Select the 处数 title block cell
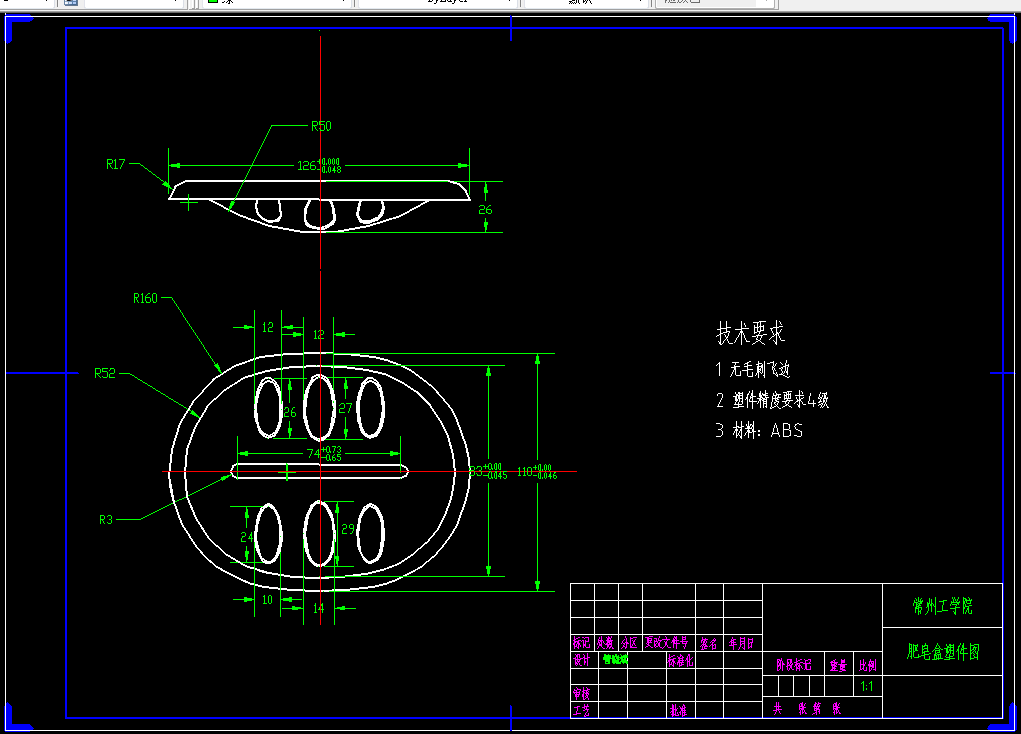The height and width of the screenshot is (734, 1021). [x=606, y=643]
